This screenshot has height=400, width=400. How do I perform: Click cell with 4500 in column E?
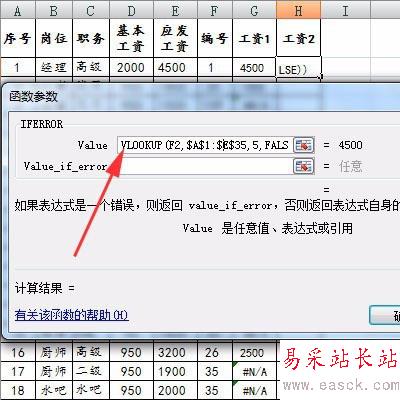(x=175, y=68)
